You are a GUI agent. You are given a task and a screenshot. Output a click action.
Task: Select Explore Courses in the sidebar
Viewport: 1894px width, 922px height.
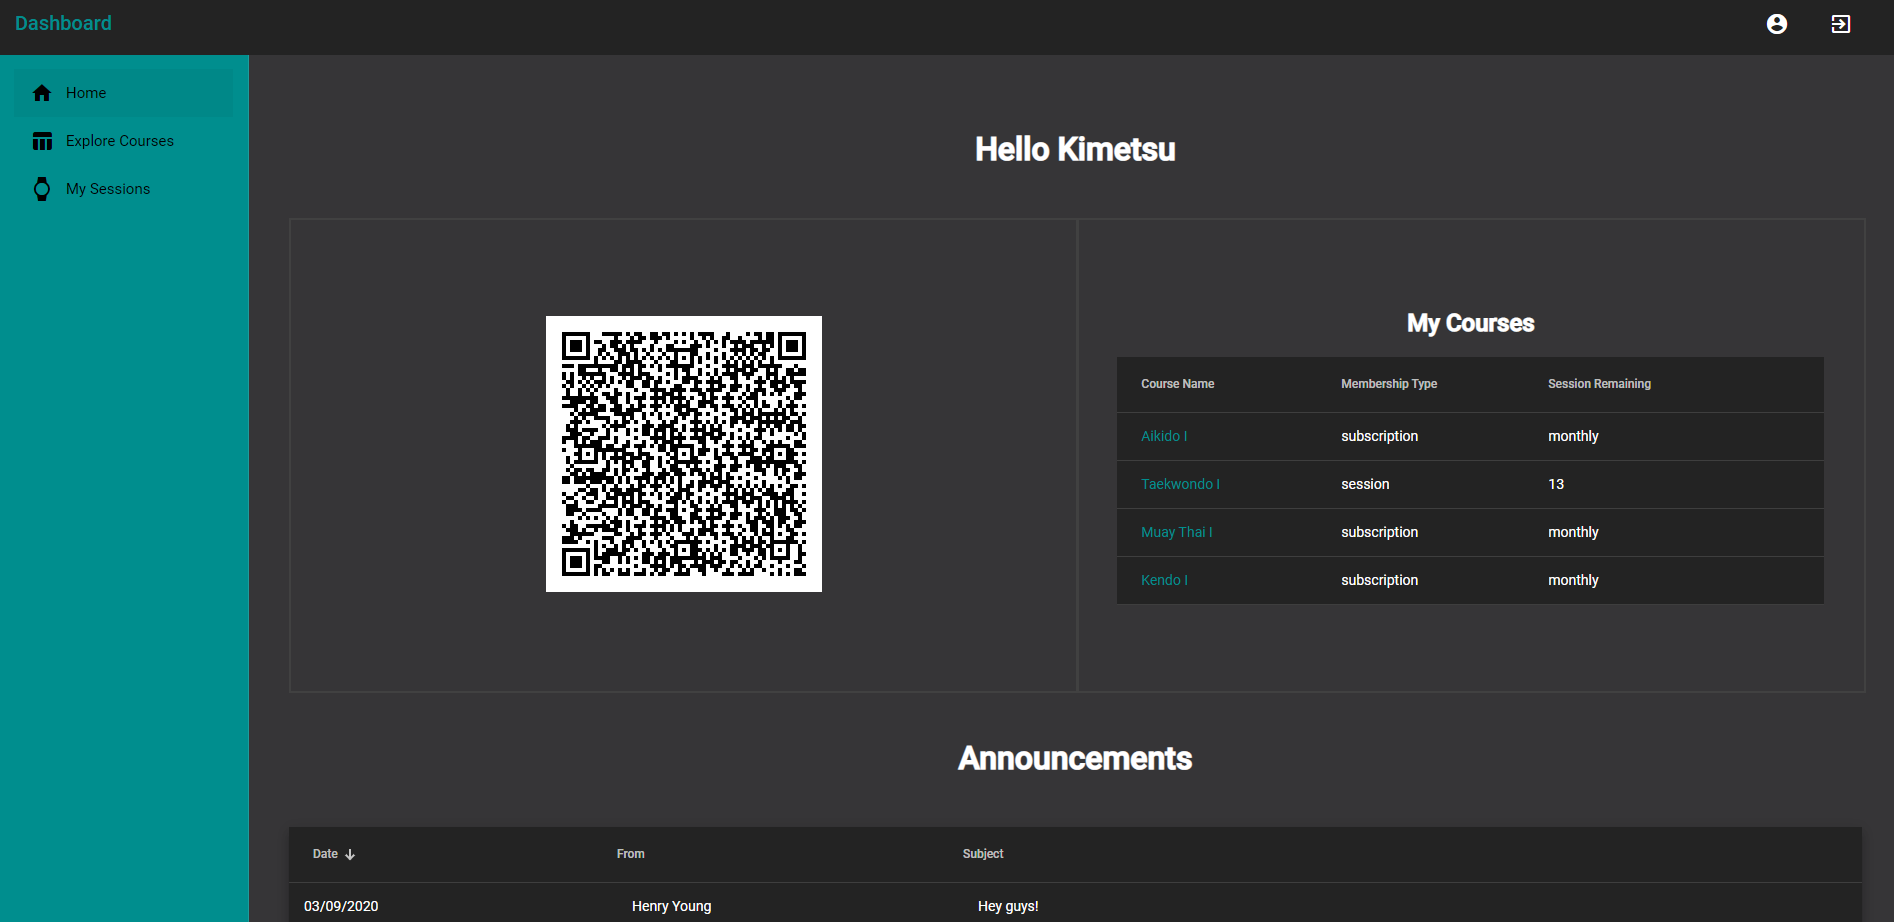pyautogui.click(x=120, y=141)
